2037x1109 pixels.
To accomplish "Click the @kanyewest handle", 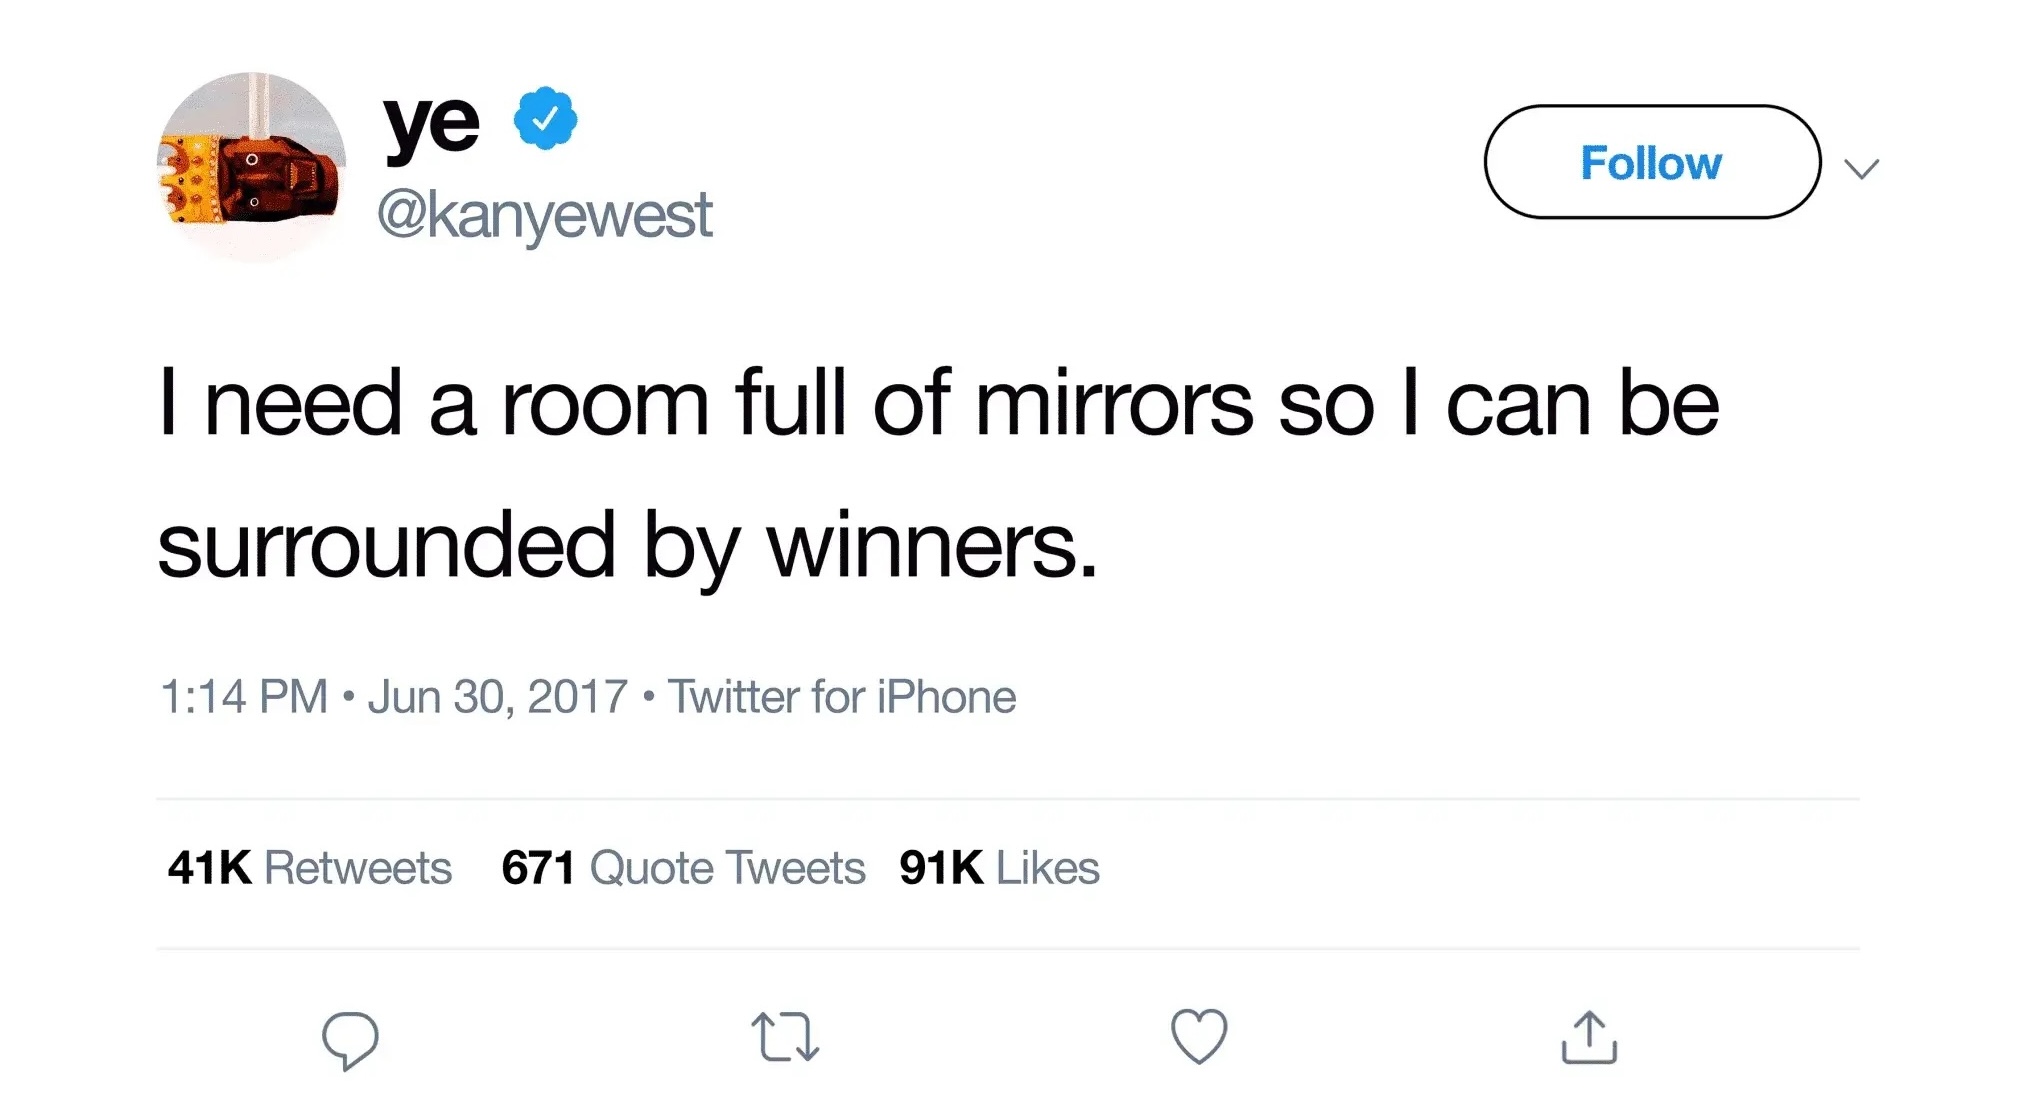I will pos(545,214).
